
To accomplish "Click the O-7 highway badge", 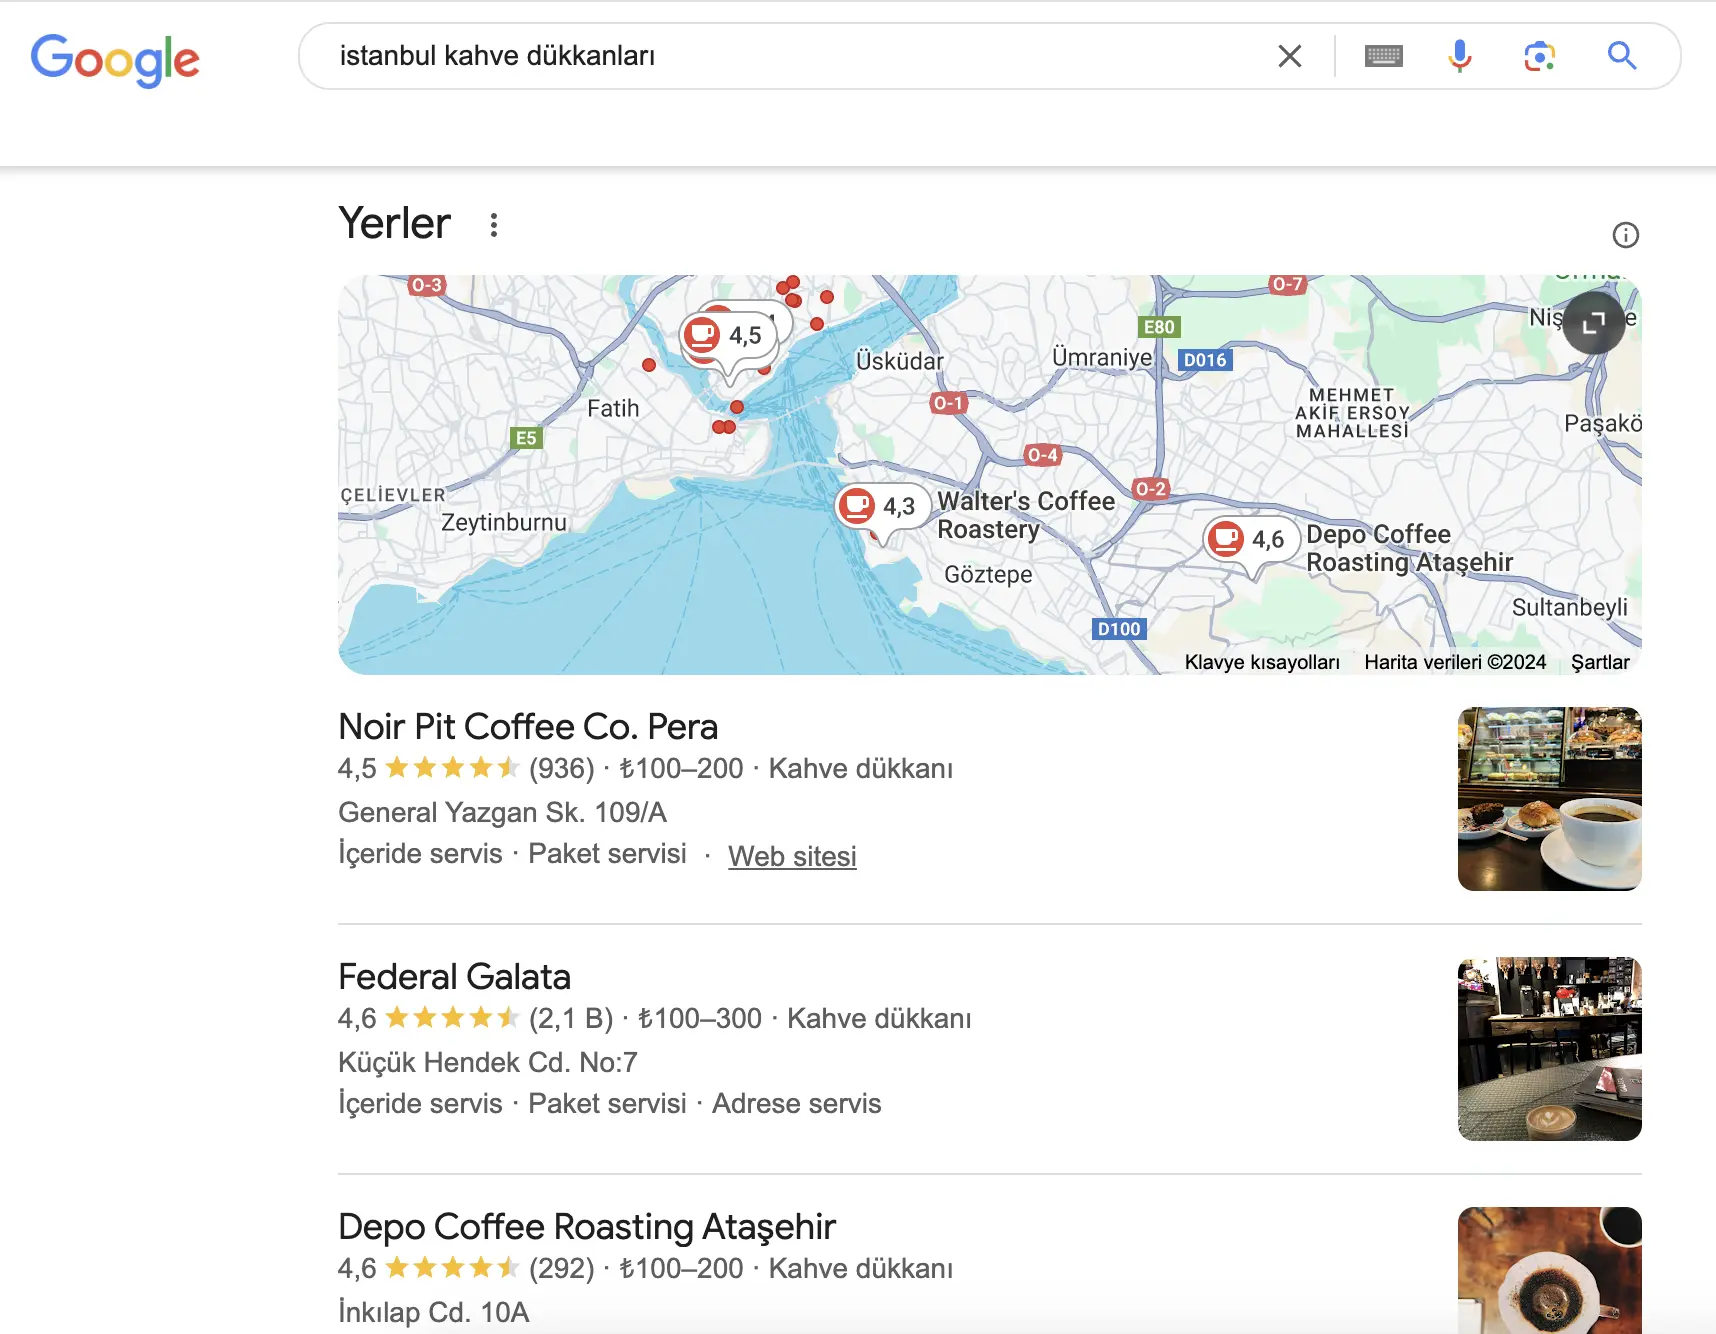I will [x=1287, y=284].
